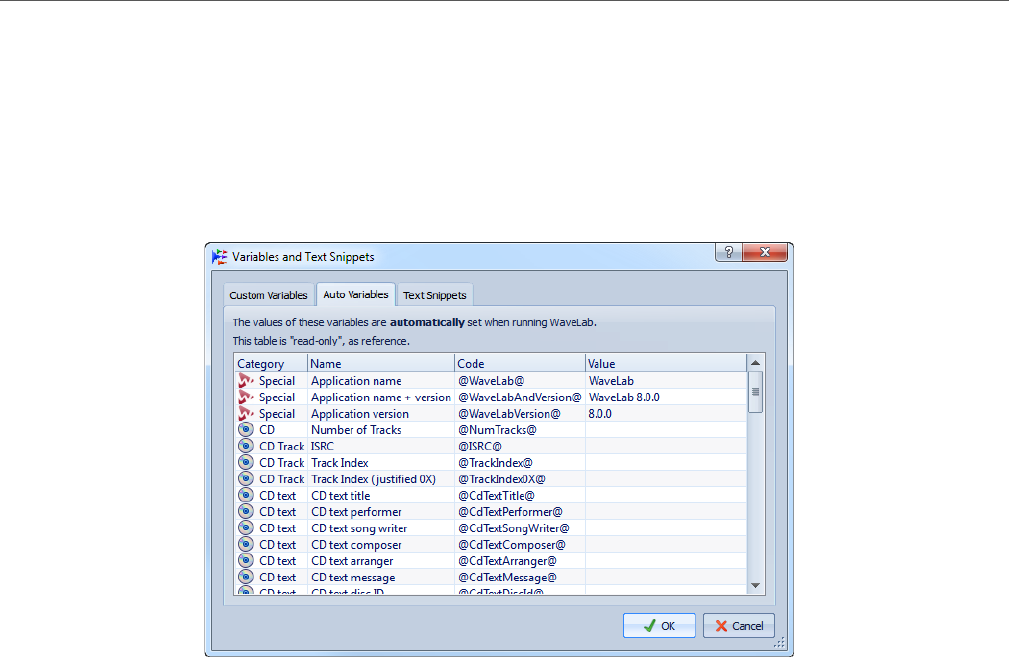The height and width of the screenshot is (657, 1009).
Task: Click the 'Track Index (justified 0X)' name cell
Action: (x=381, y=479)
